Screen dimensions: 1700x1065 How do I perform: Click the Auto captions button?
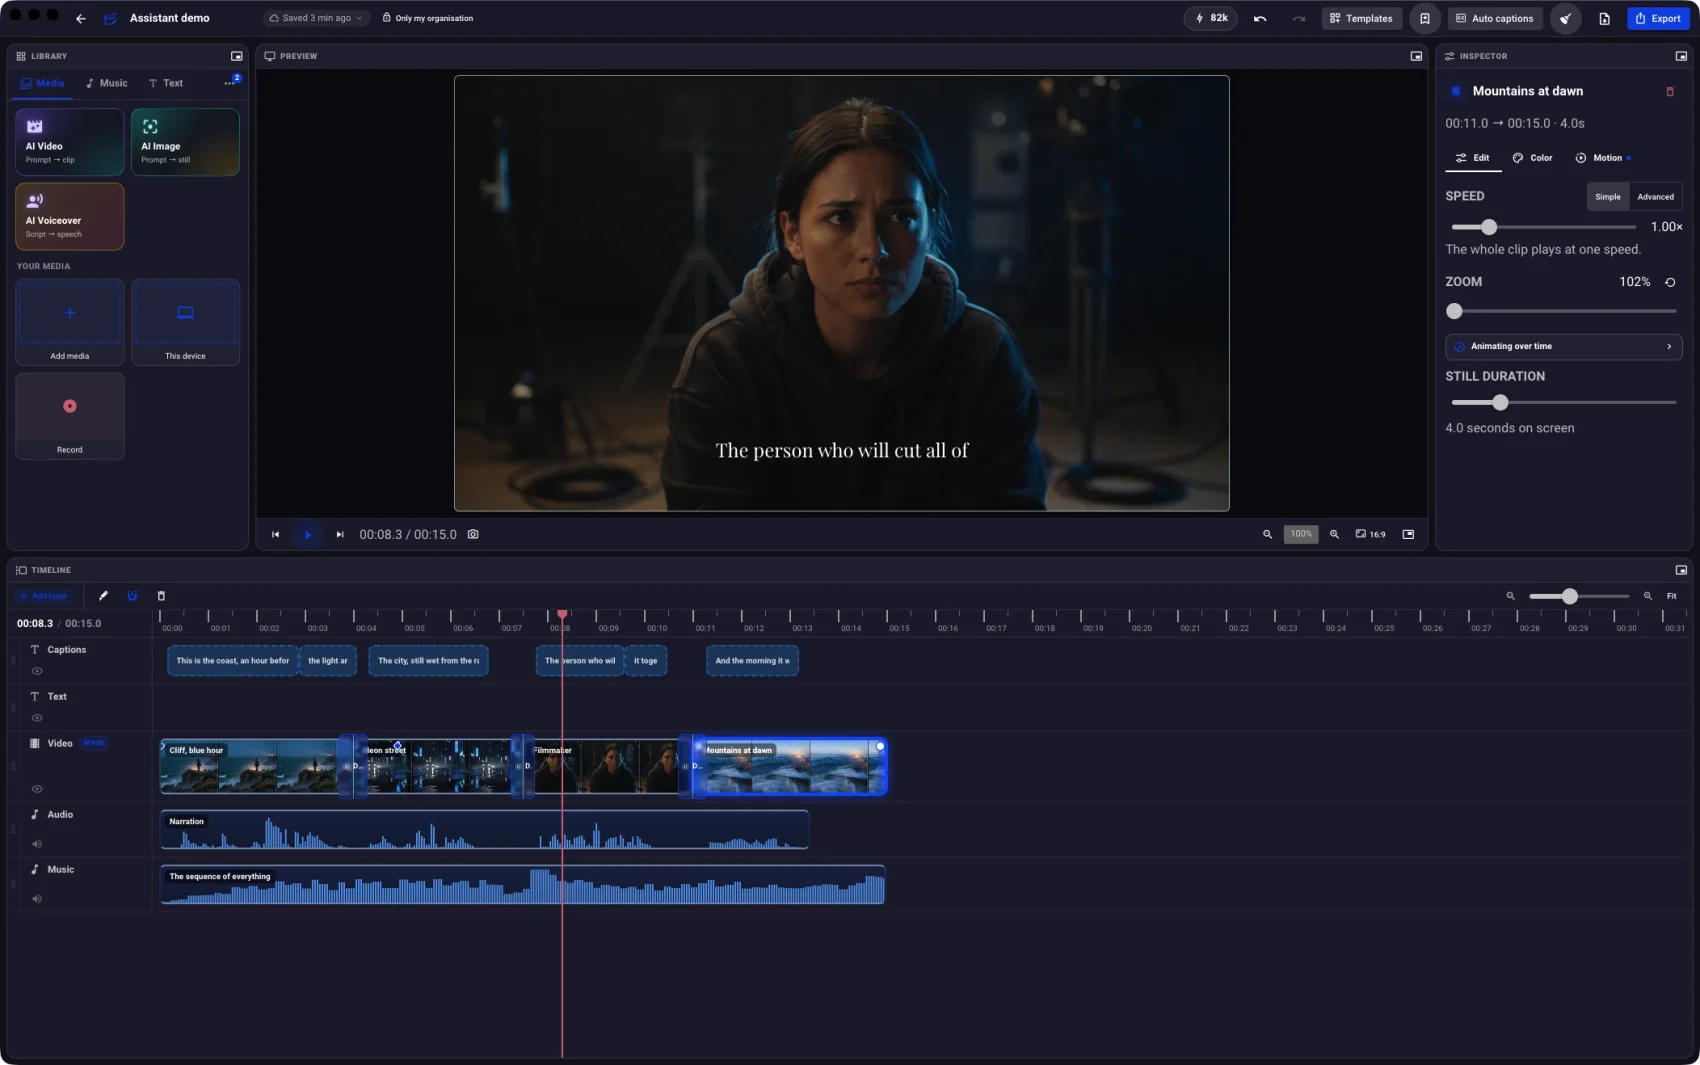click(1494, 18)
